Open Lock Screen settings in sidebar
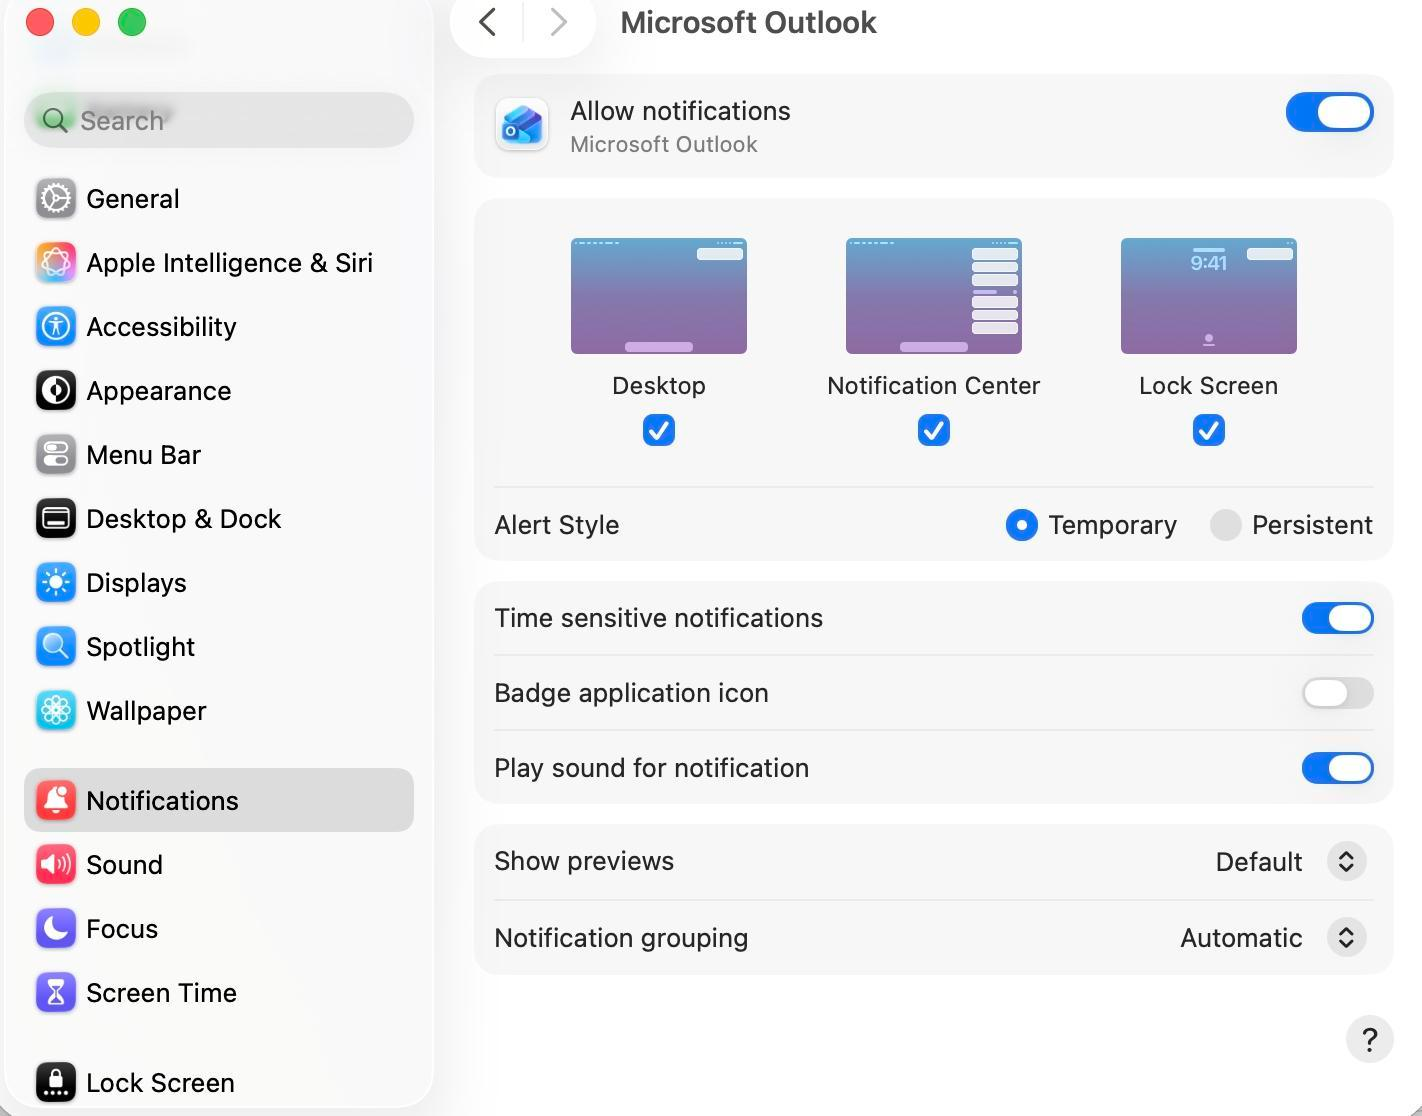 [x=219, y=1083]
